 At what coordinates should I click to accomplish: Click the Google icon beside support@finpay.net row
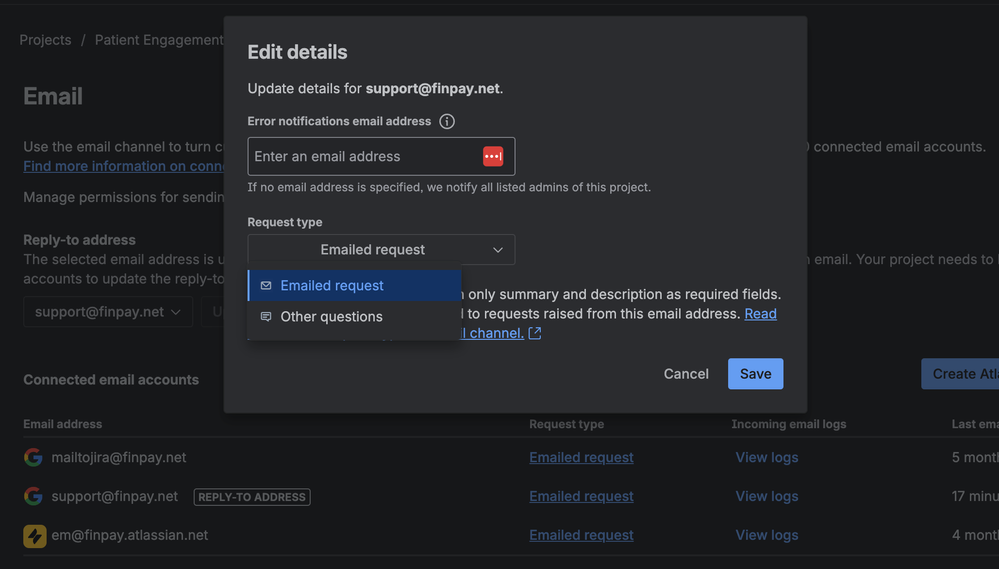point(34,496)
